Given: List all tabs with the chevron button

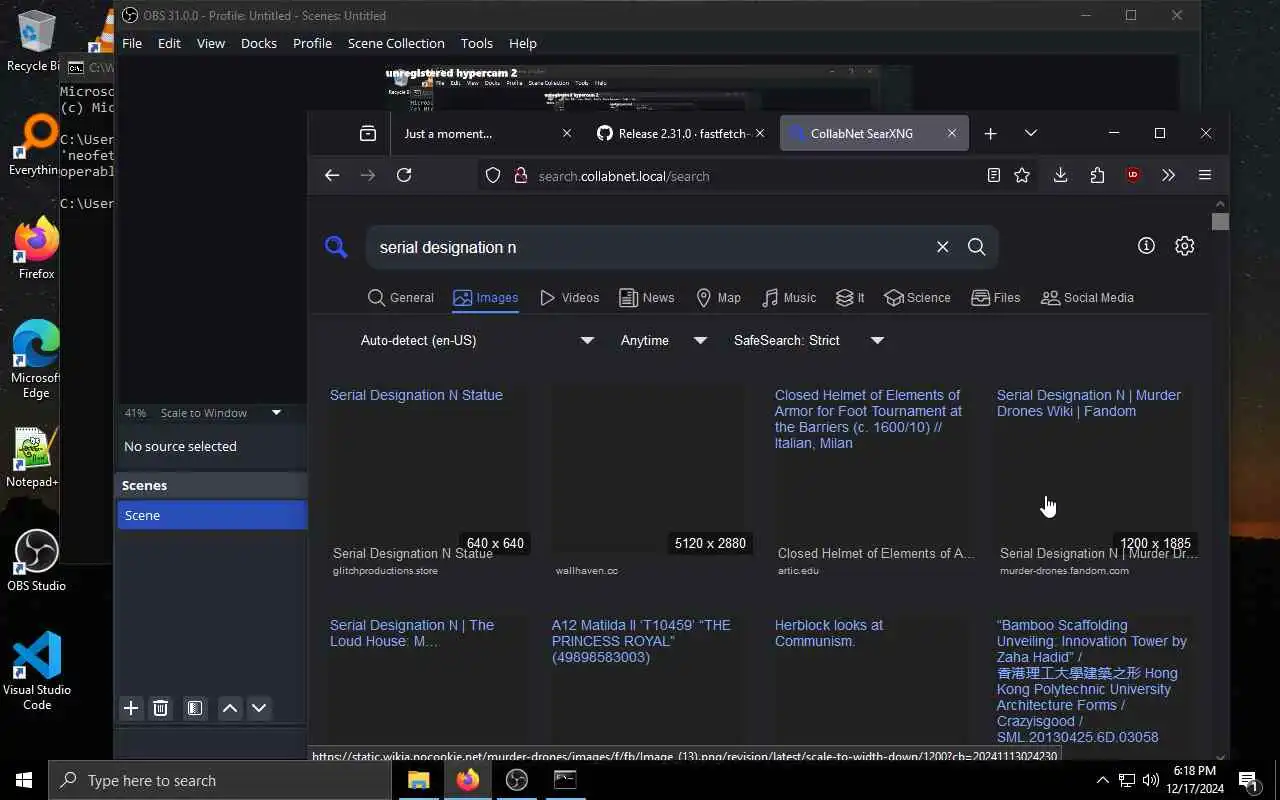Looking at the screenshot, I should tap(1031, 133).
